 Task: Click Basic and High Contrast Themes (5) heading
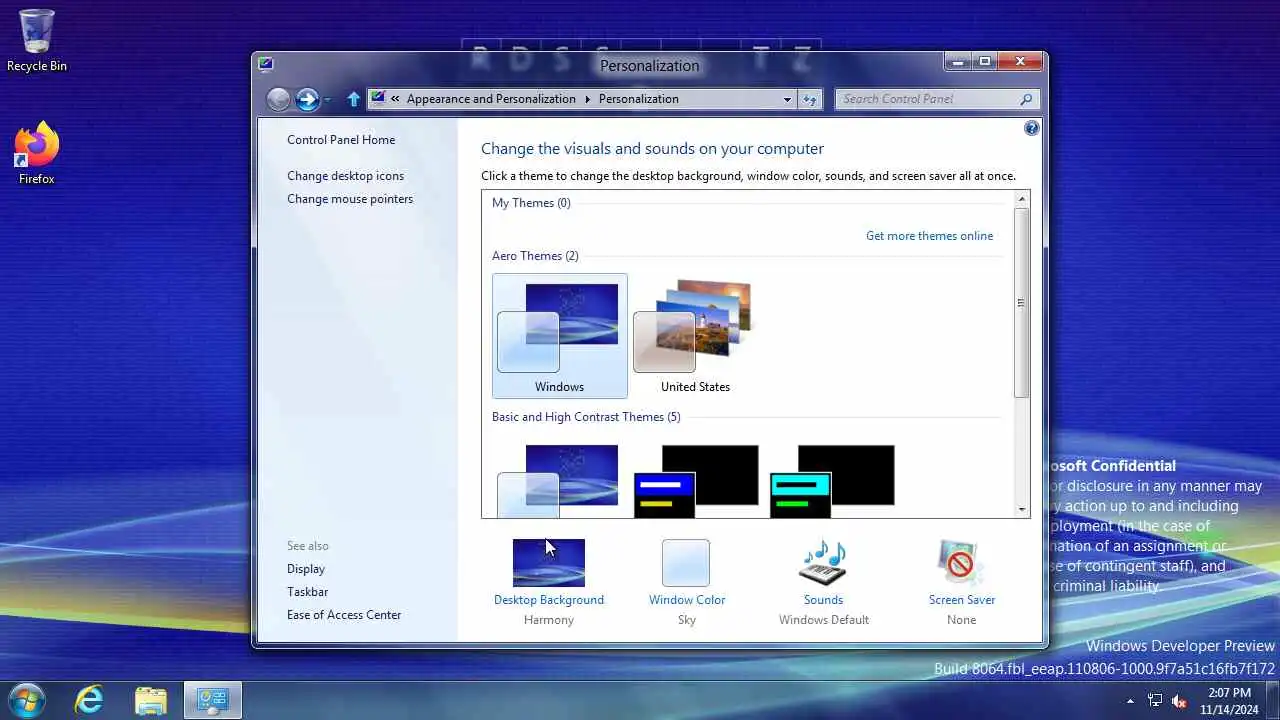(x=586, y=417)
